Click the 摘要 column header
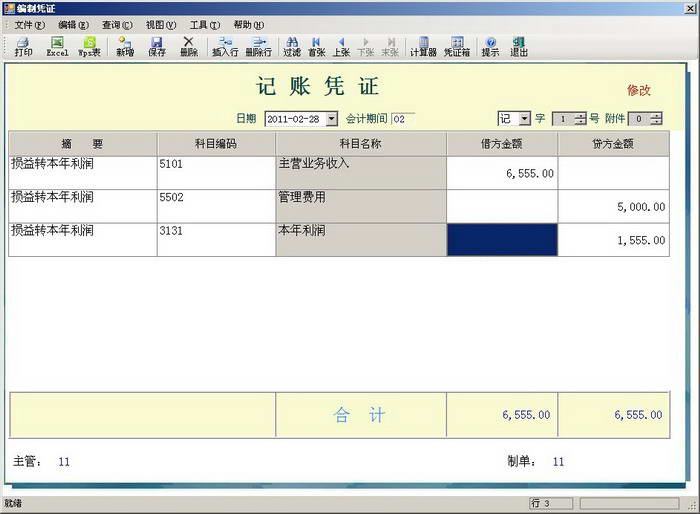 pos(83,143)
